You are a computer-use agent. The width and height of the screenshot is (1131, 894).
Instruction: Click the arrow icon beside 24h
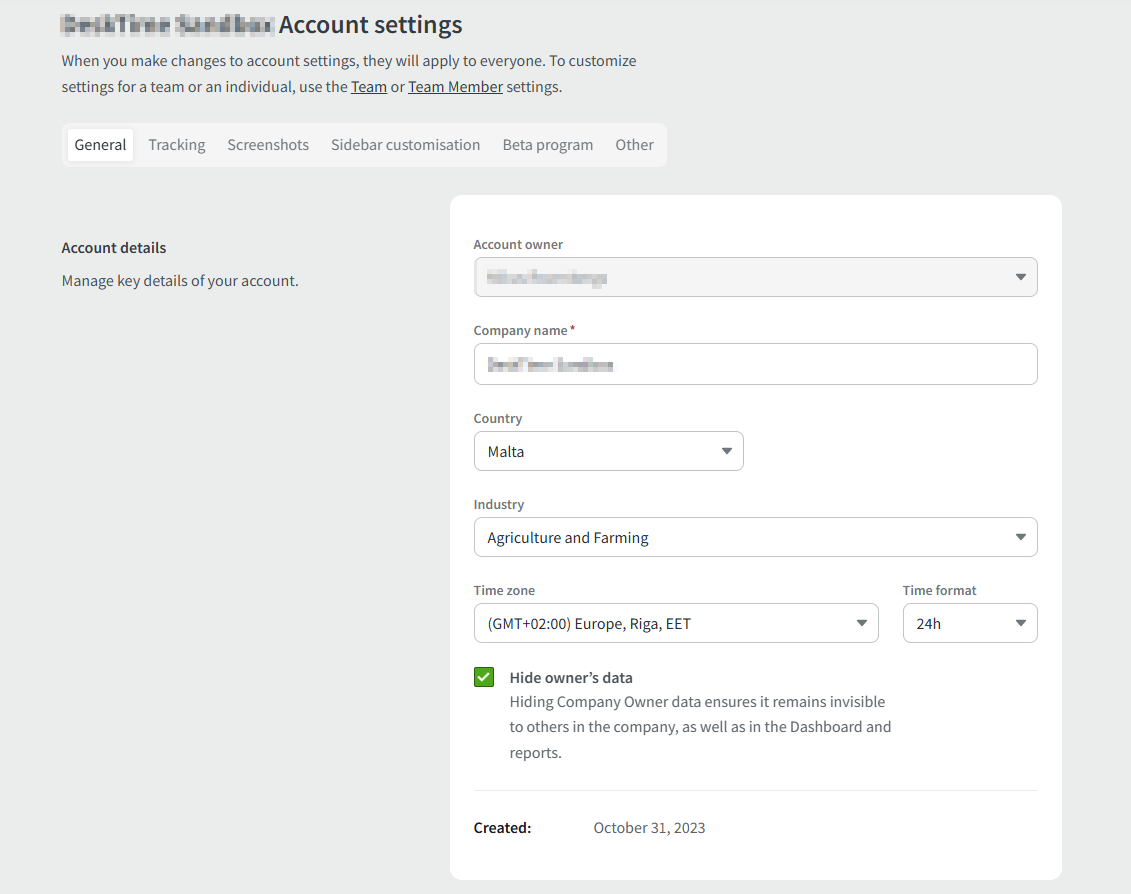[1020, 623]
